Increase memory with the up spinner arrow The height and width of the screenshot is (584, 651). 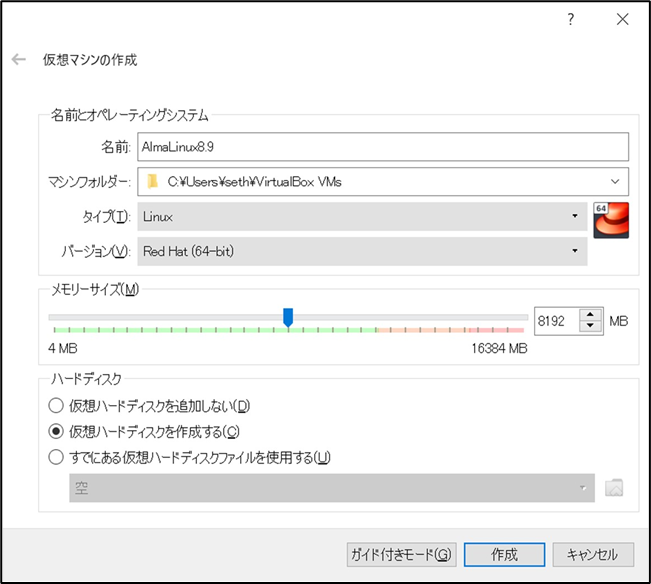(590, 315)
